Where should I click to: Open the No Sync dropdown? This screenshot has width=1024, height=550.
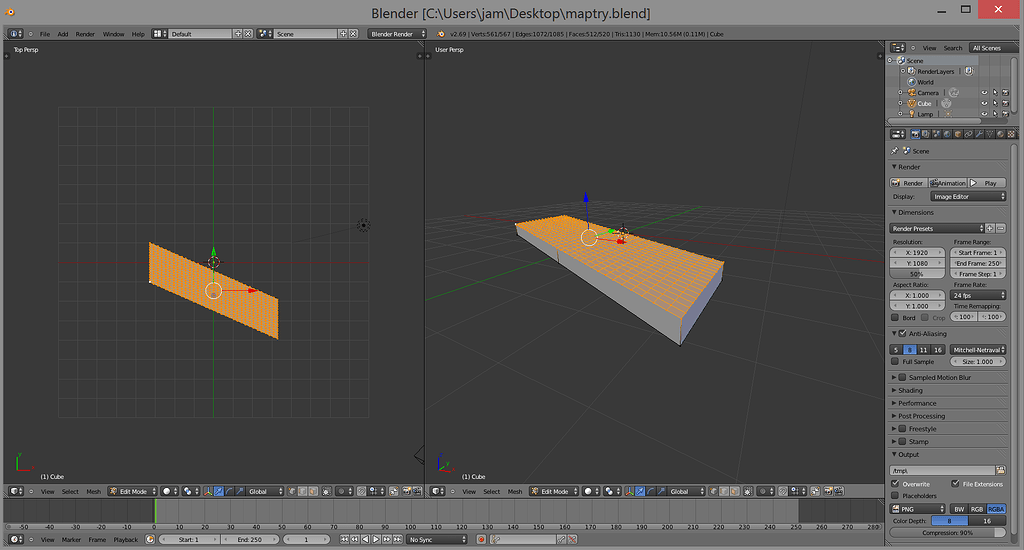[436, 540]
